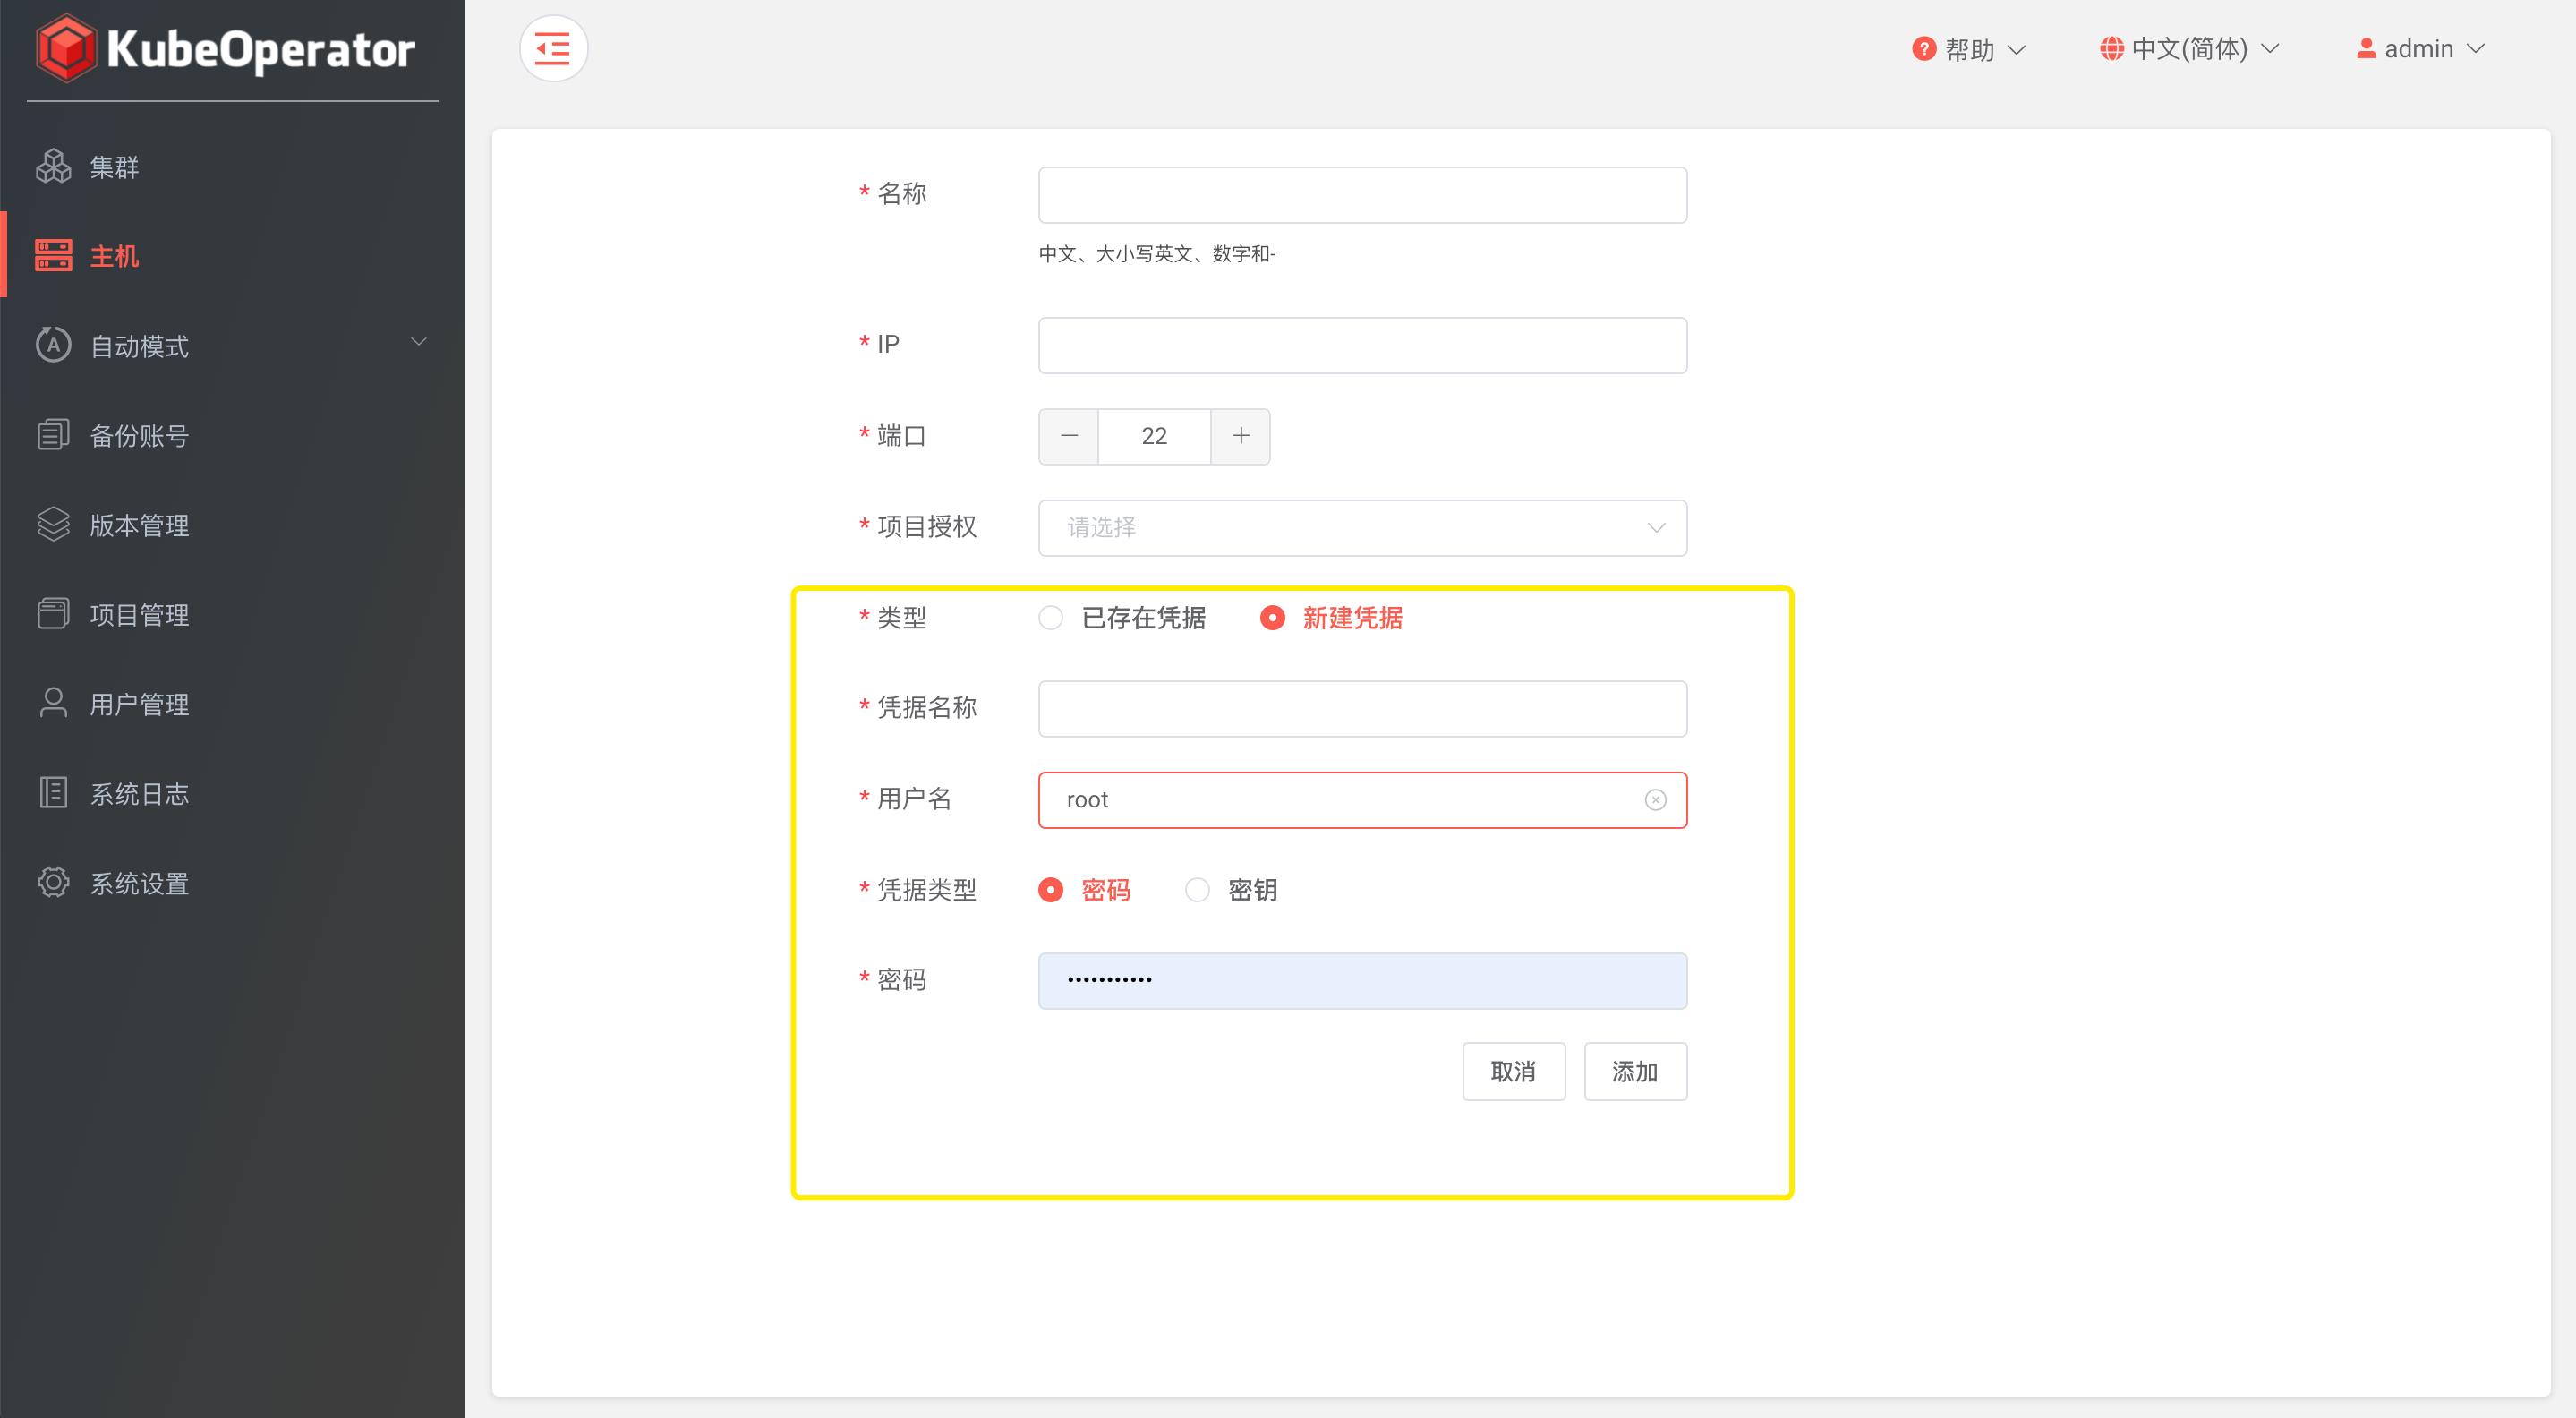Open the admin account dropdown
2576x1418 pixels.
pyautogui.click(x=2420, y=49)
